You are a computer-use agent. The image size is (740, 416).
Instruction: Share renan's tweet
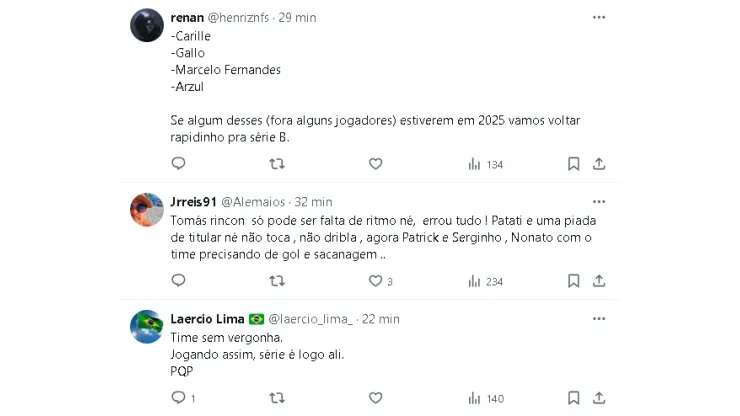(x=599, y=164)
